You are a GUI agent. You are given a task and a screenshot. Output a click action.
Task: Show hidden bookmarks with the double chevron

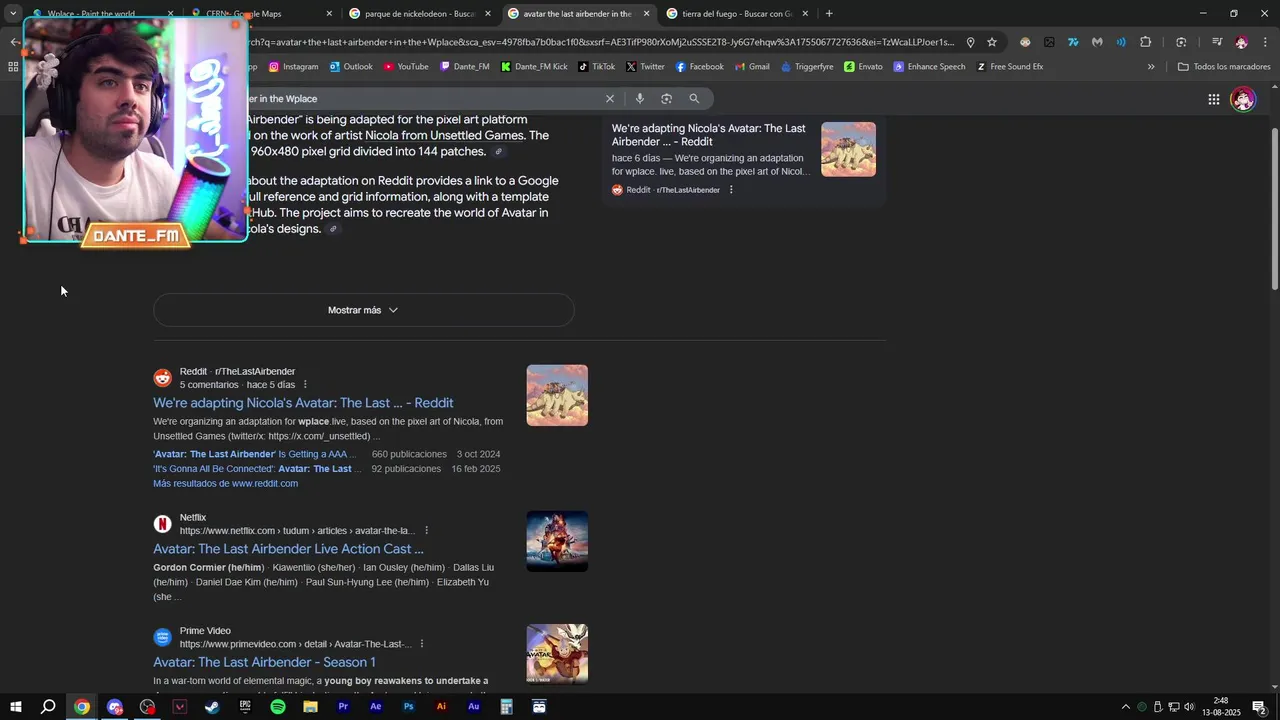click(x=1151, y=67)
